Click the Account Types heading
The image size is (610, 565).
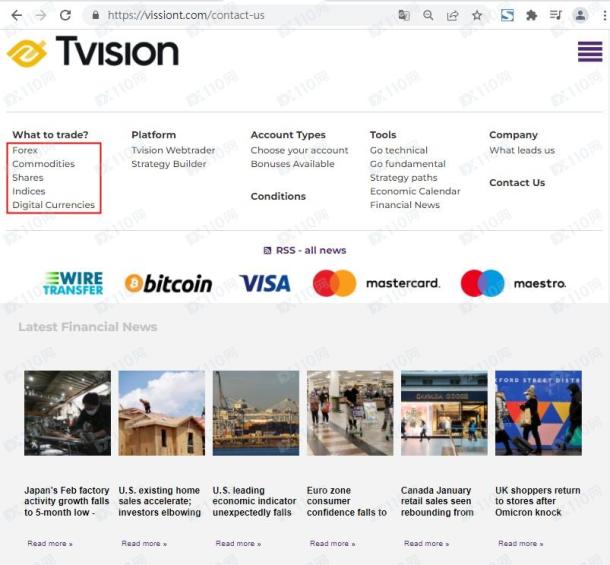[288, 135]
